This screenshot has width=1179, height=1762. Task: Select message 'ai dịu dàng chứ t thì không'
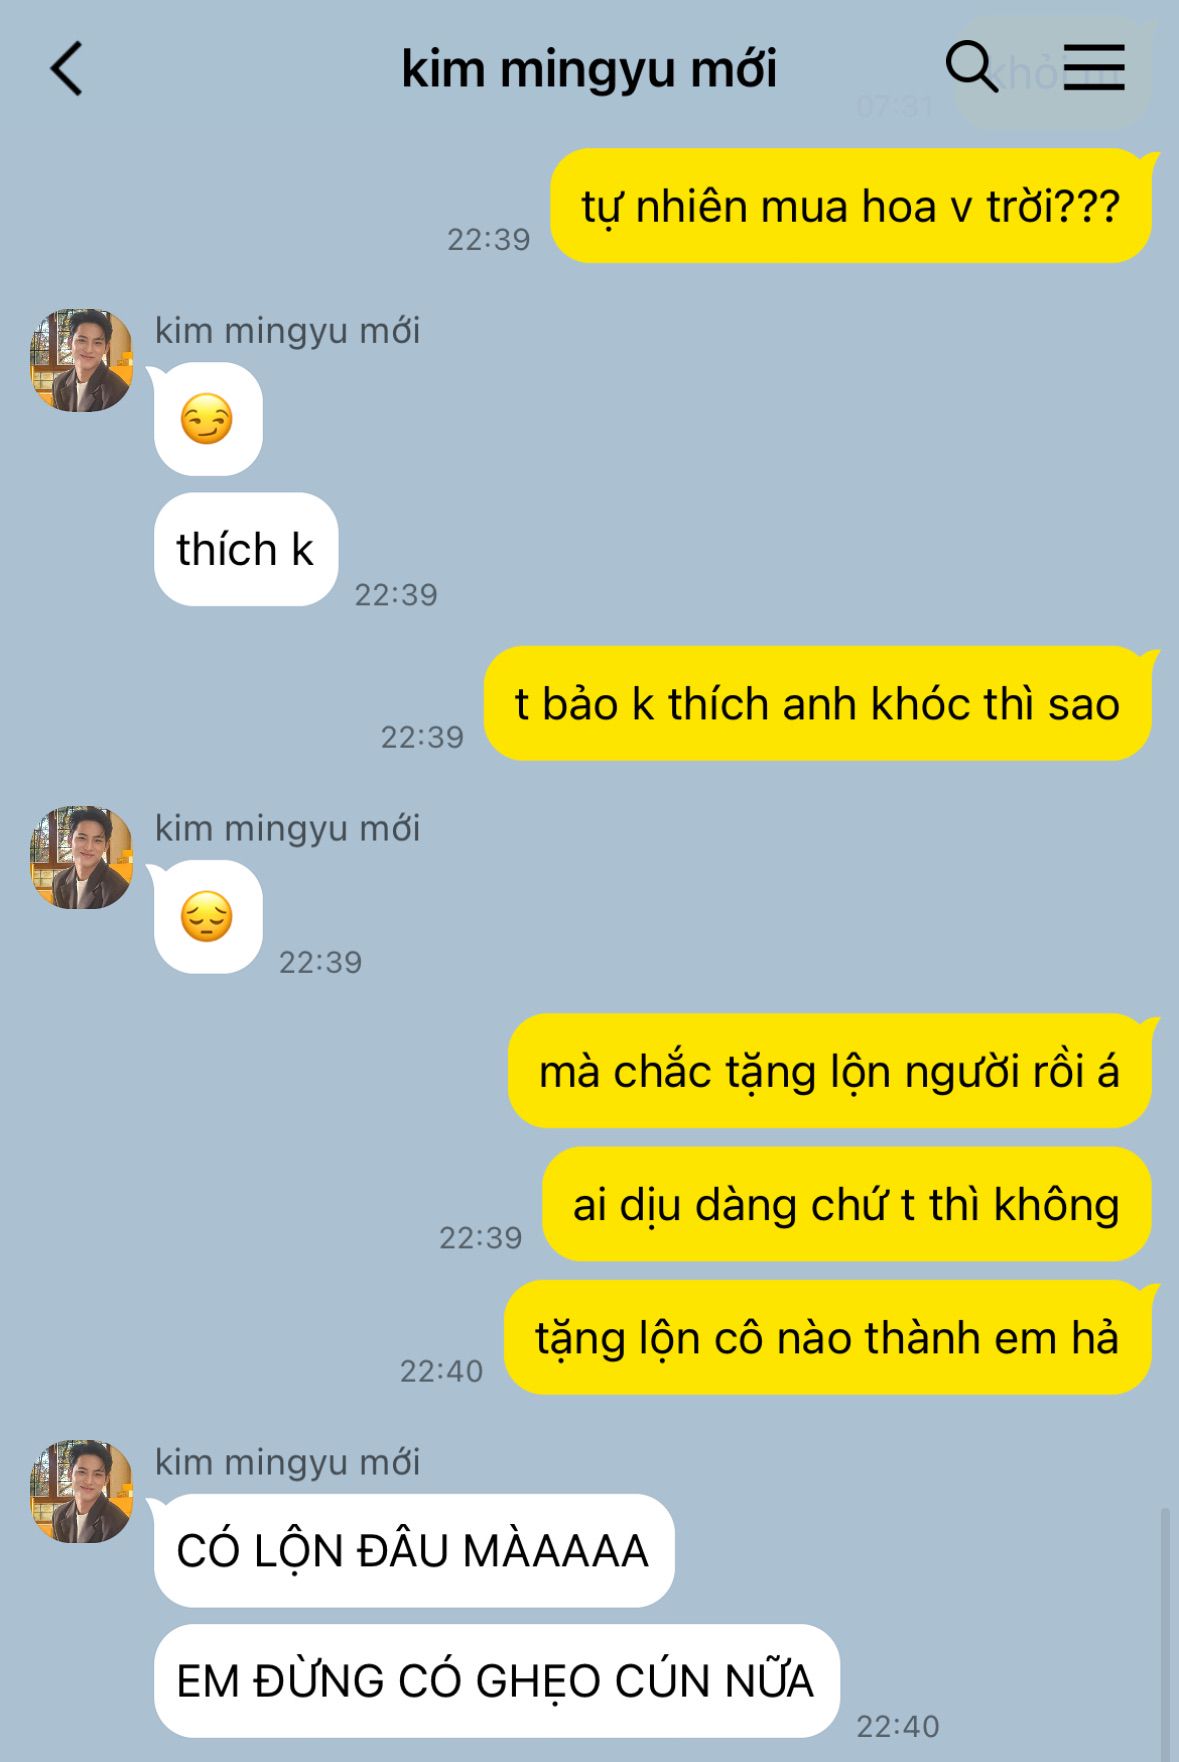click(847, 1204)
